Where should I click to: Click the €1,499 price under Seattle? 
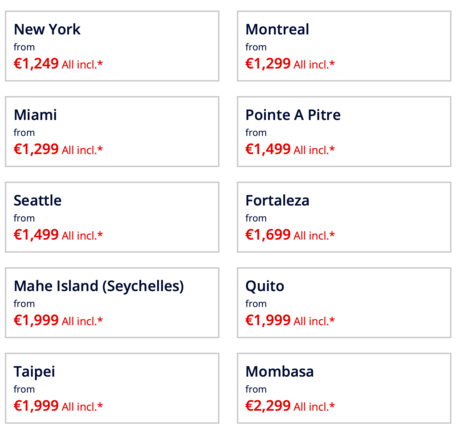pos(36,235)
